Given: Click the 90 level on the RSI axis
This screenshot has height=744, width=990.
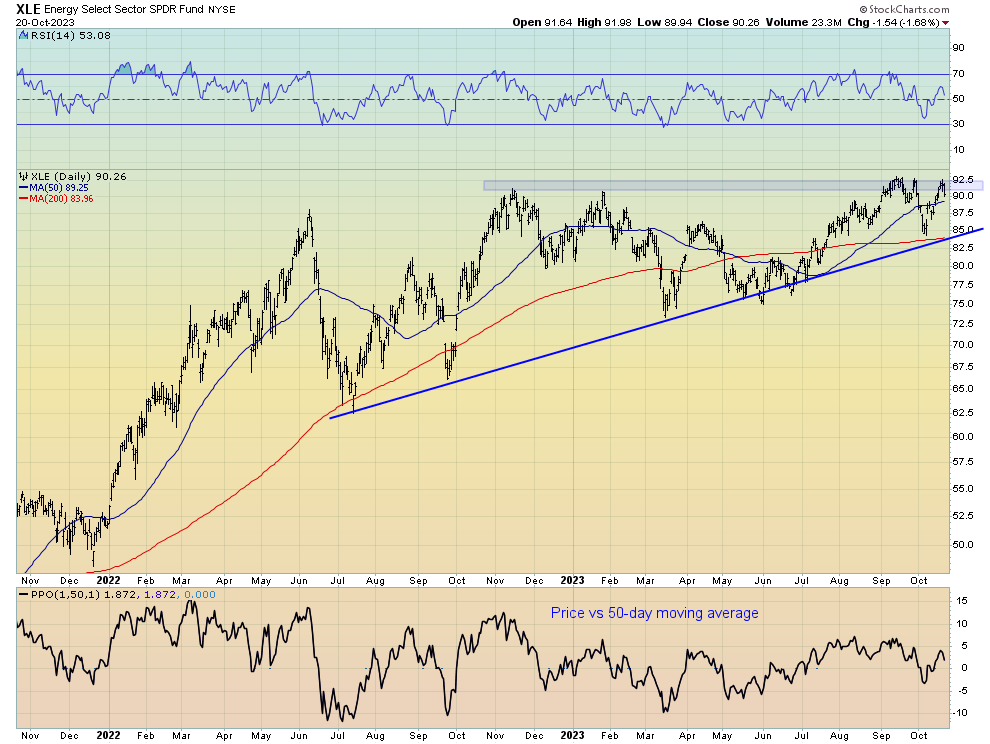Looking at the screenshot, I should [x=958, y=48].
